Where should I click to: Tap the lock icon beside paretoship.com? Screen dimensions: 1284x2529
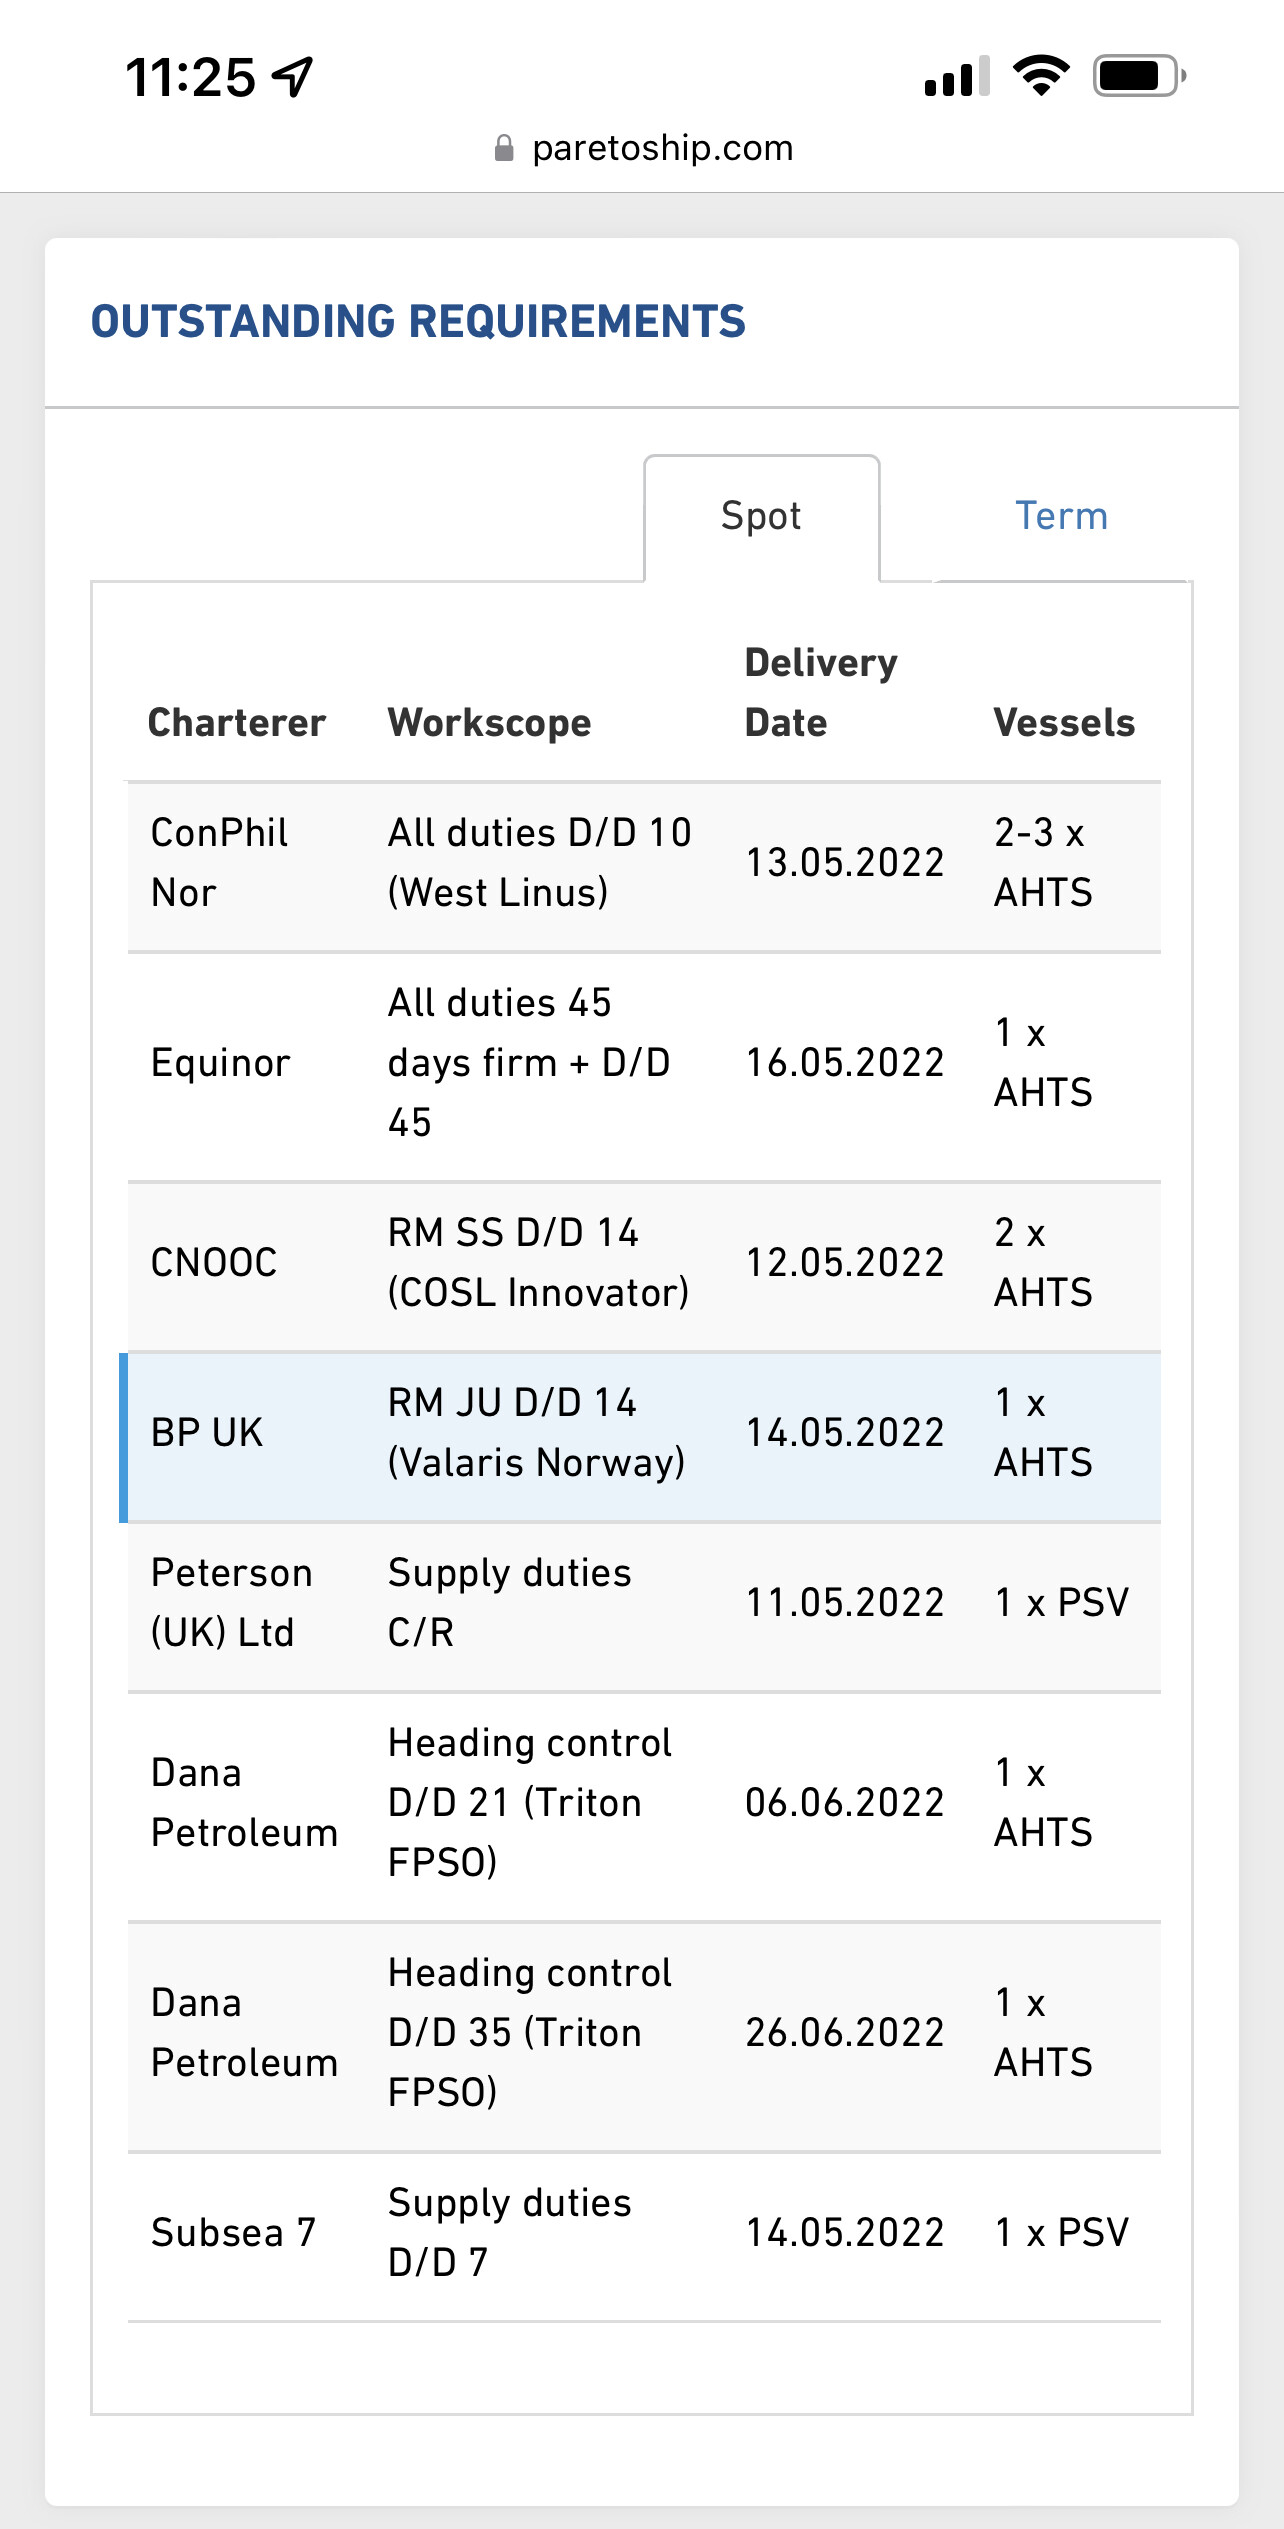pyautogui.click(x=504, y=149)
